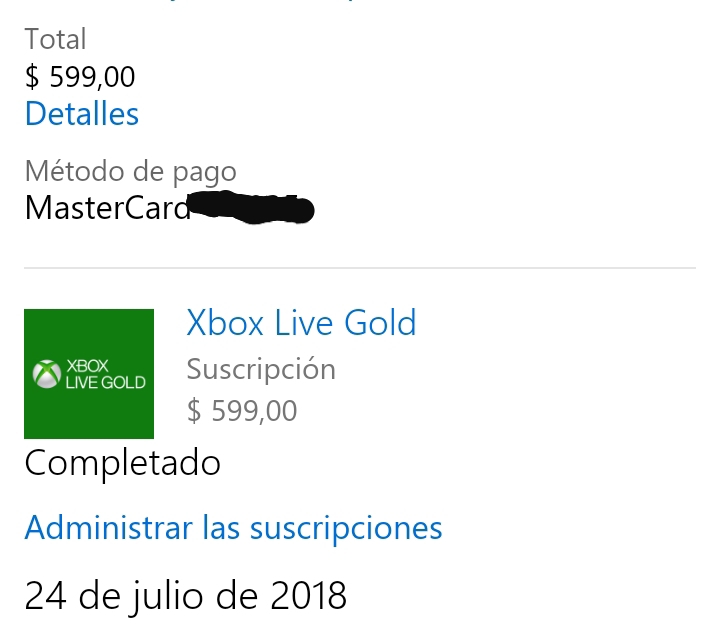Click white XBOX LIVE GOLD text in tile
The image size is (720, 634).
(x=105, y=374)
